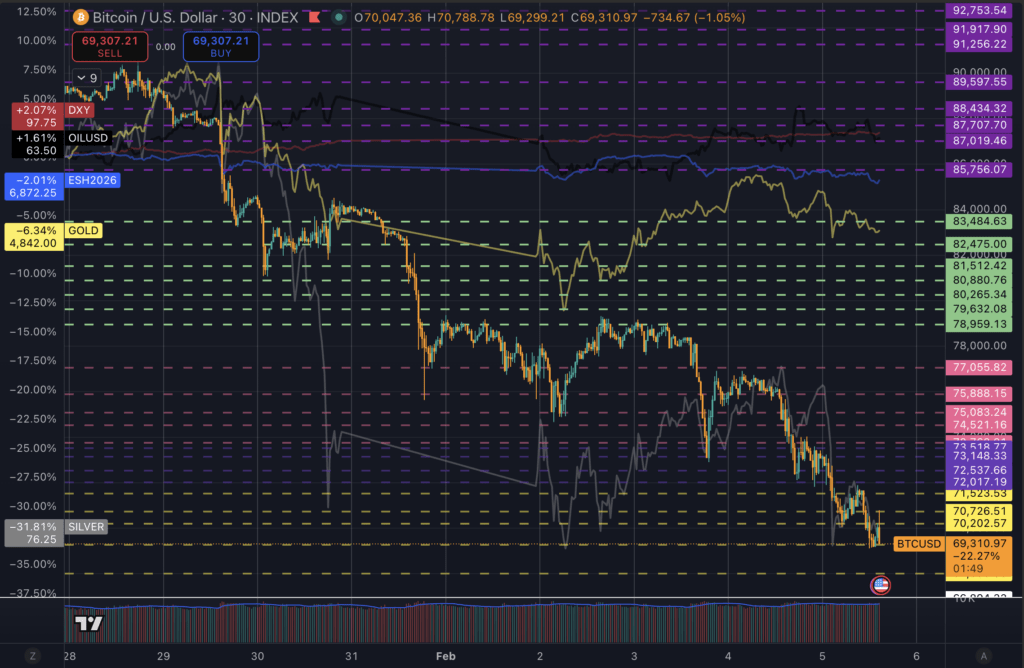Click the 0.00 spread value between Sell and Buy
This screenshot has width=1024, height=668.
[165, 46]
